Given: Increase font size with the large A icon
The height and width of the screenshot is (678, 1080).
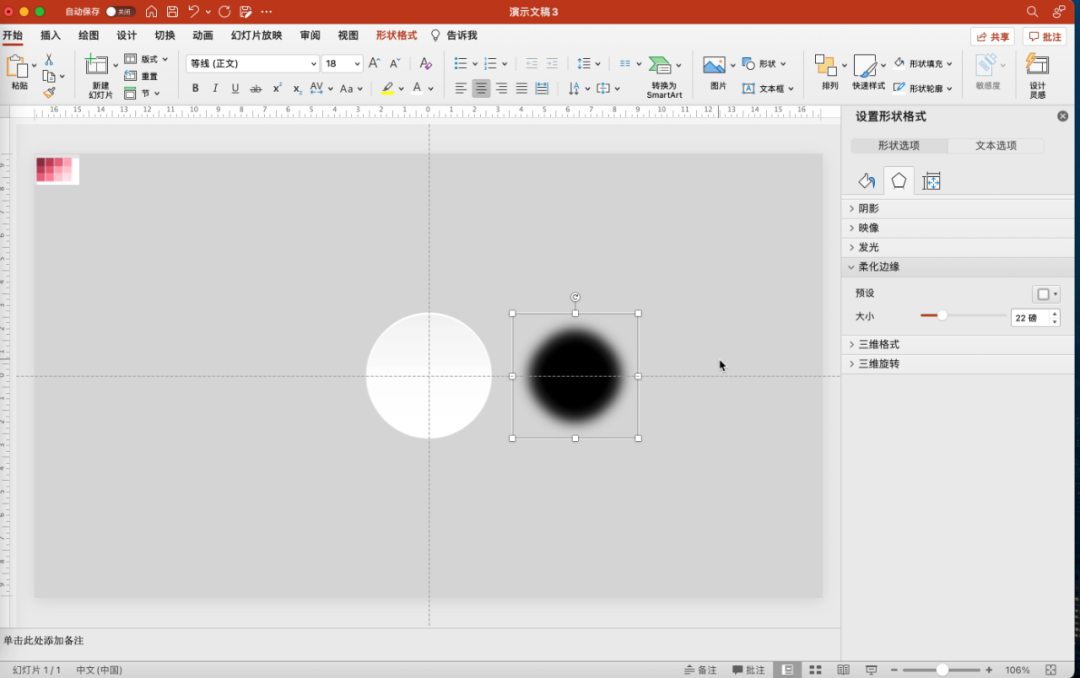Looking at the screenshot, I should 374,63.
